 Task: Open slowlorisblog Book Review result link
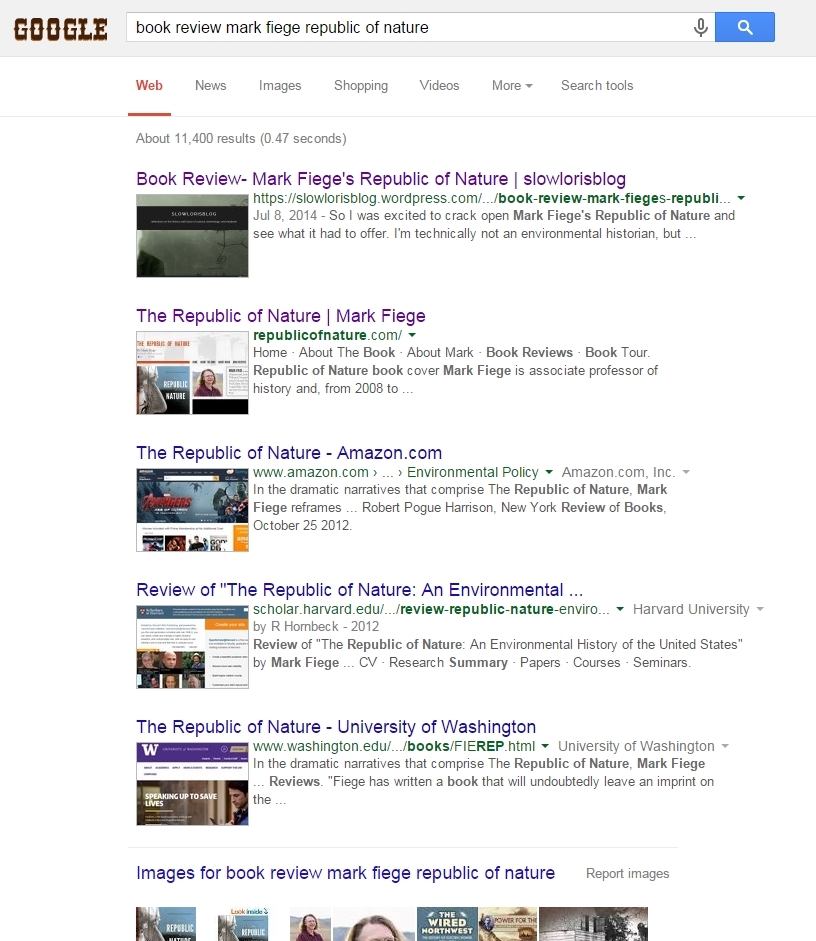[381, 179]
